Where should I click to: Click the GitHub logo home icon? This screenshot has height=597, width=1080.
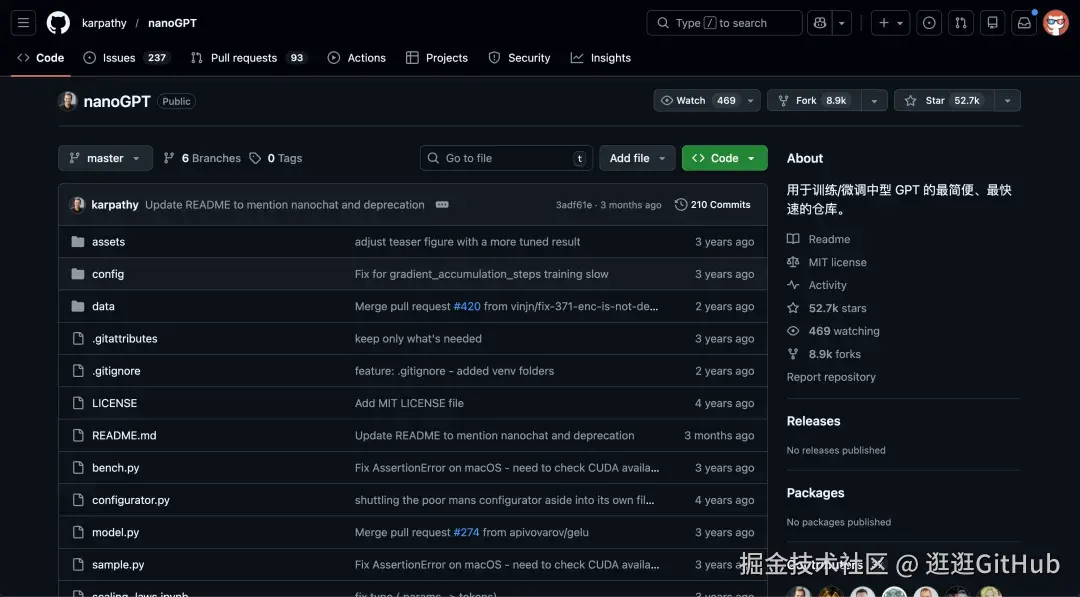(58, 22)
